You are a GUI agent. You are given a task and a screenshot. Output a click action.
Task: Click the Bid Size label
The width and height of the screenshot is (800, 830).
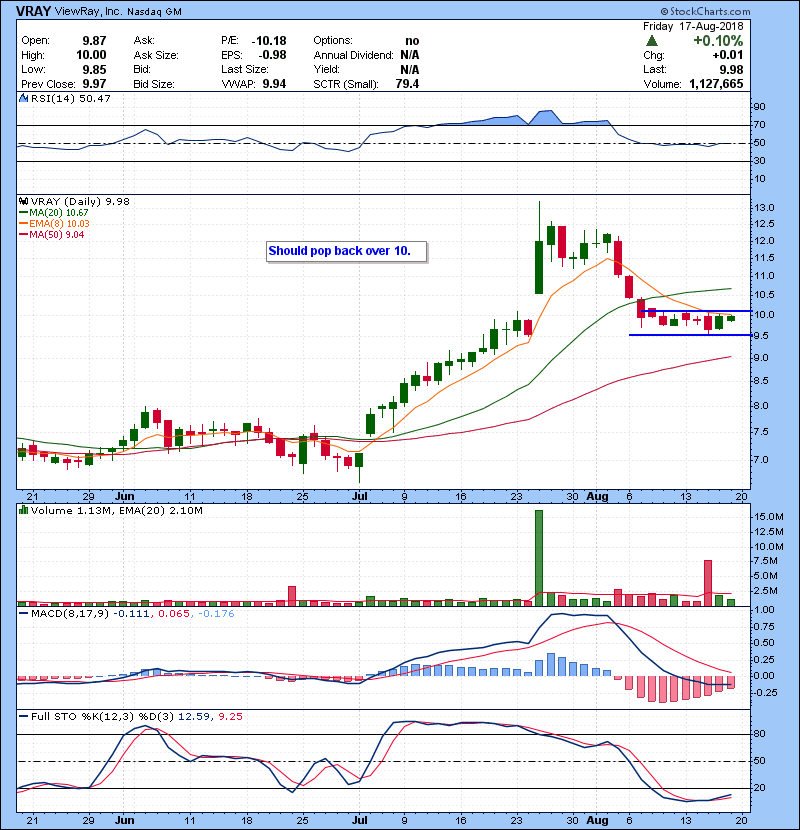pyautogui.click(x=154, y=84)
